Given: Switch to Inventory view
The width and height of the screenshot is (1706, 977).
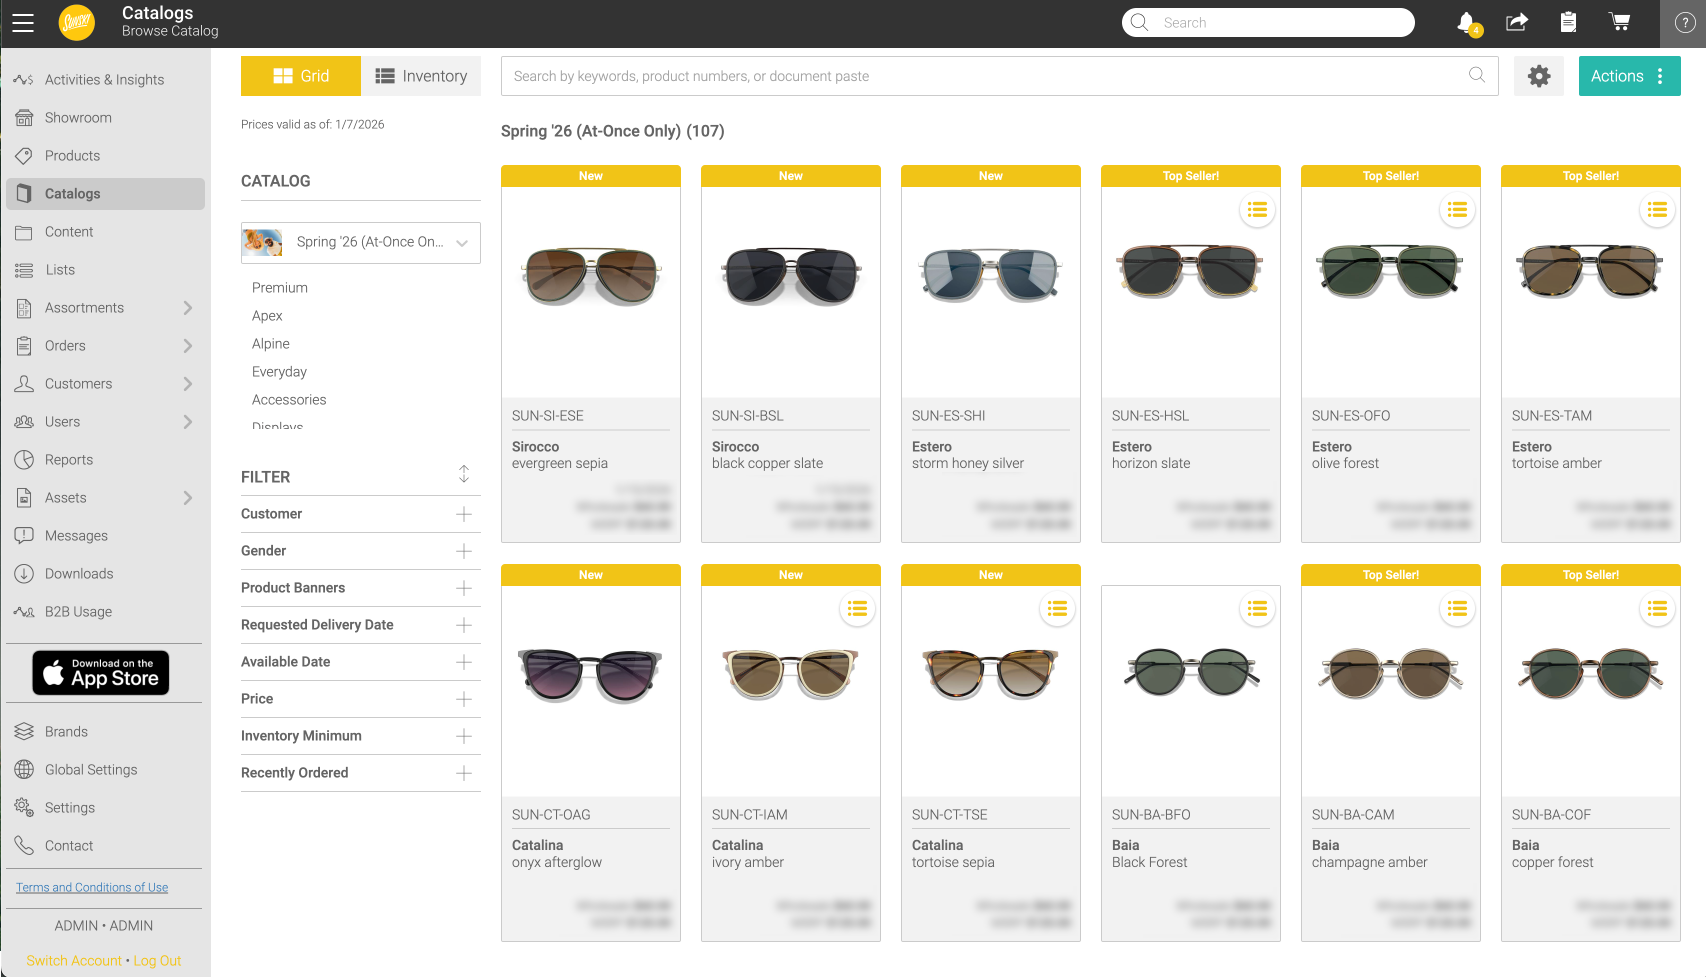Looking at the screenshot, I should click(x=422, y=75).
